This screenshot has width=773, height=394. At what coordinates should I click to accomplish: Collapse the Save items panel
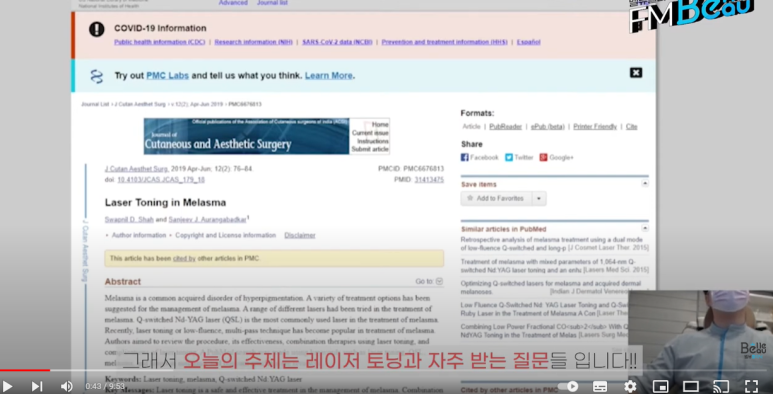[645, 183]
